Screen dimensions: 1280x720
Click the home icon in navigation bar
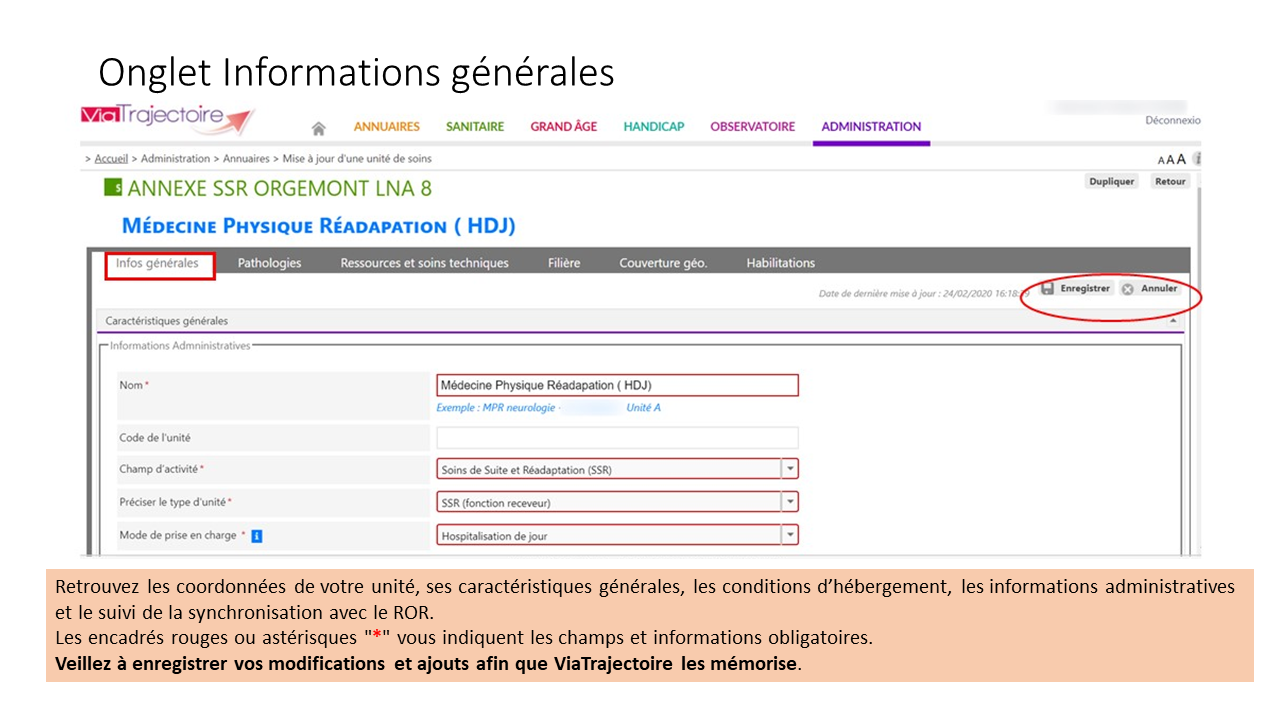pyautogui.click(x=319, y=128)
